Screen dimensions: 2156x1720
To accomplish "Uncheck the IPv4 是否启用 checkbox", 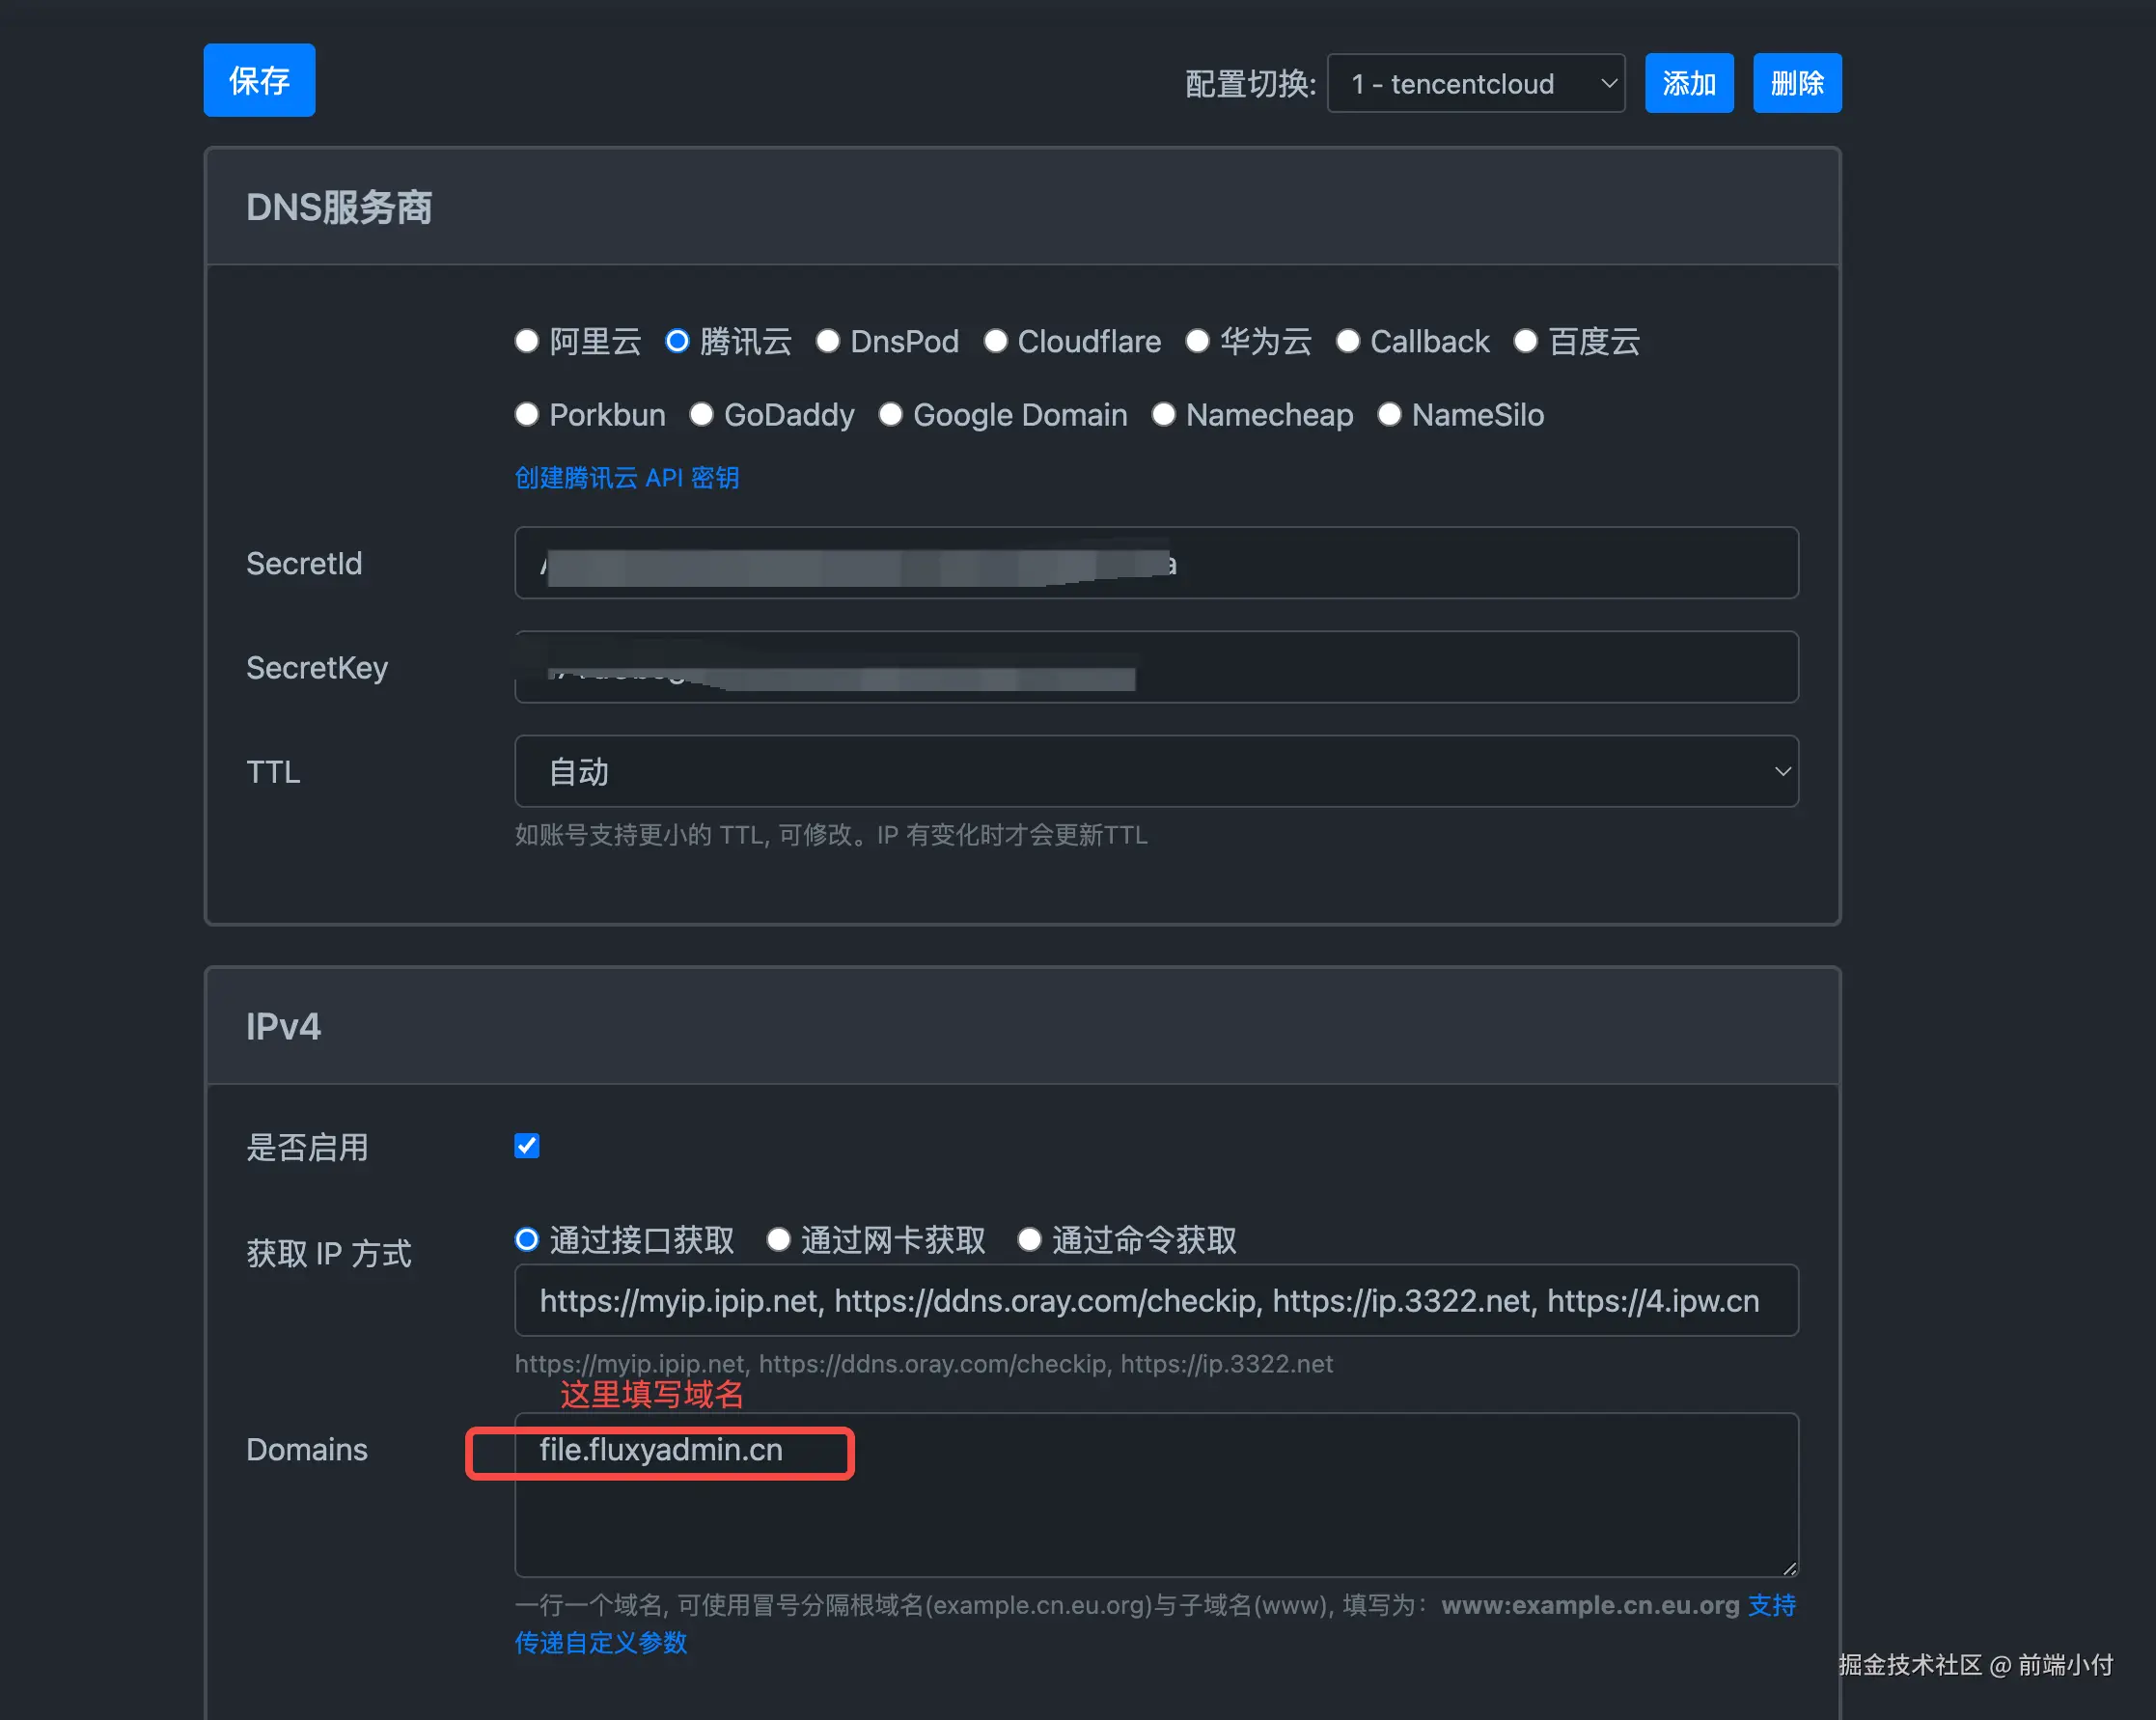I will (x=527, y=1146).
